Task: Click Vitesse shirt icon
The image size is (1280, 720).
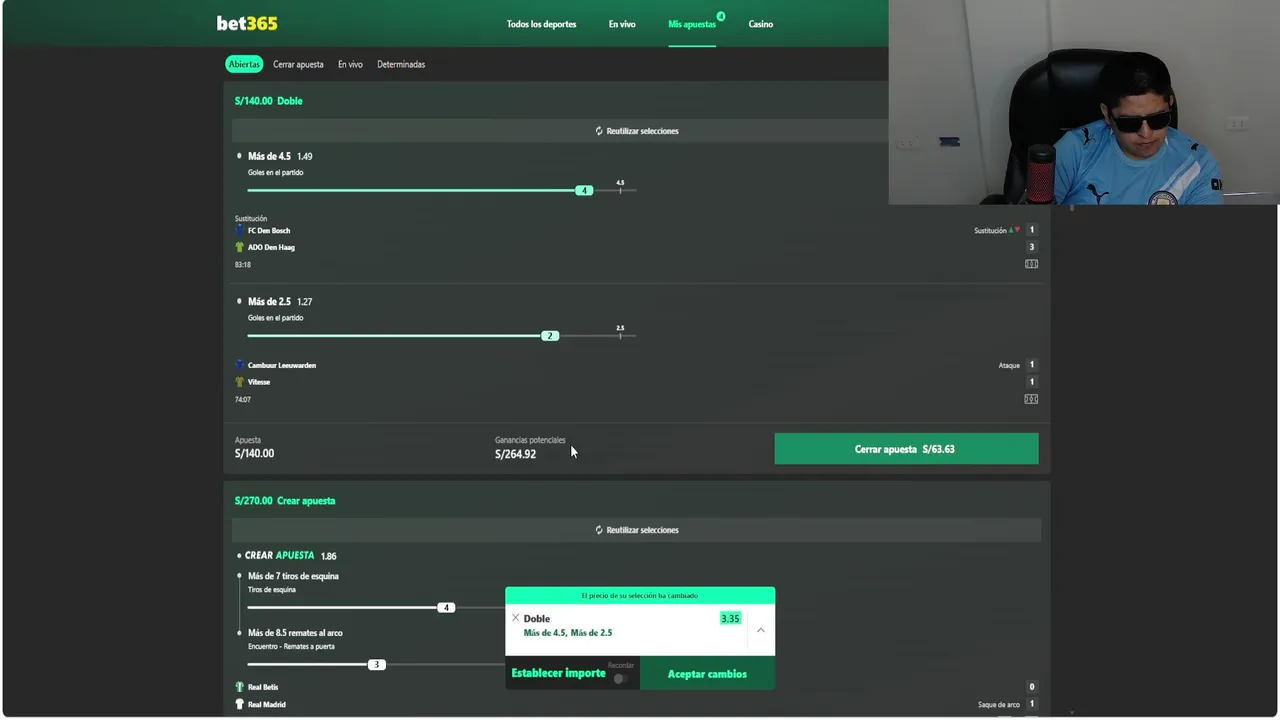Action: pos(240,382)
